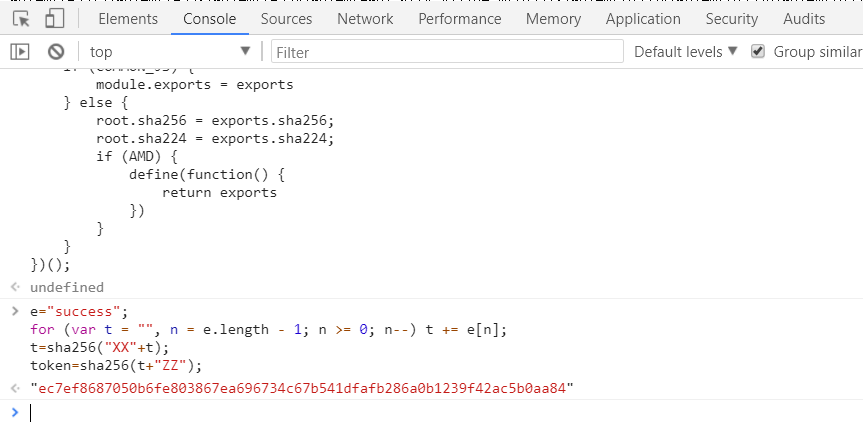
Task: Switch to the Performance tab
Action: (x=461, y=19)
